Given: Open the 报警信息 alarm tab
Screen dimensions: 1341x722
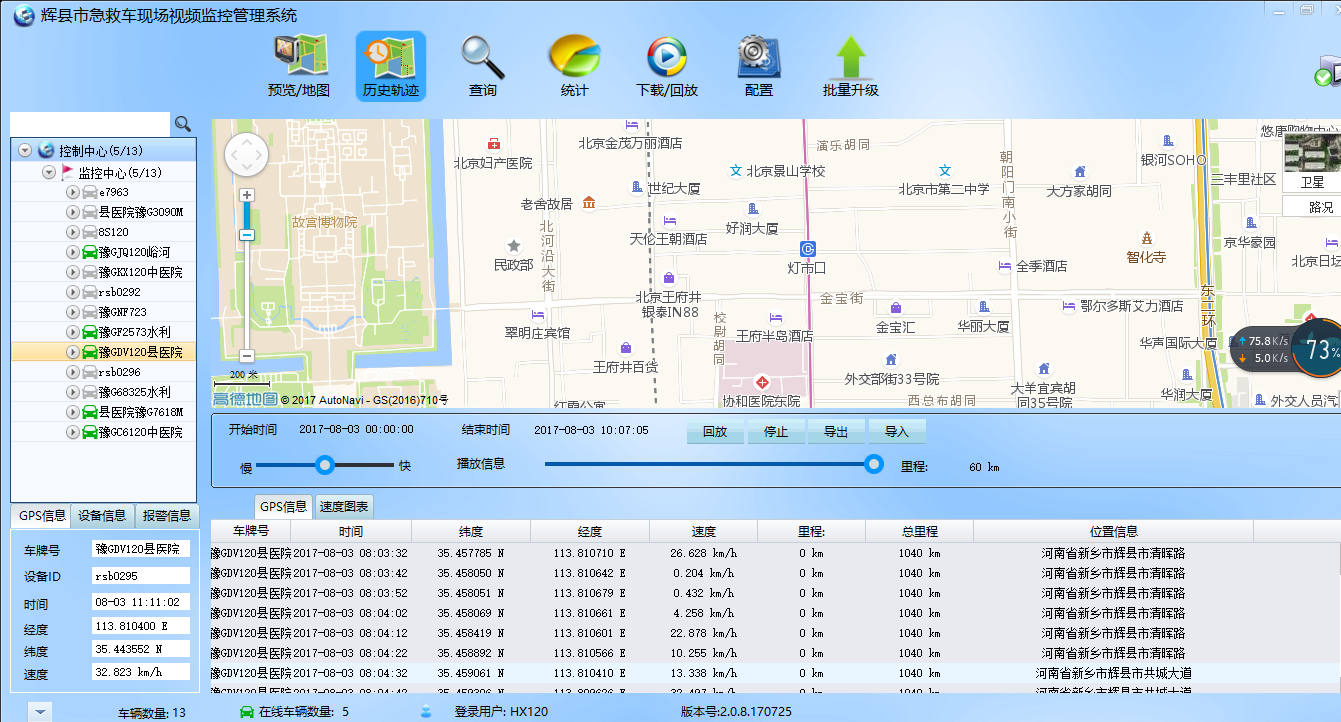Looking at the screenshot, I should pyautogui.click(x=166, y=516).
